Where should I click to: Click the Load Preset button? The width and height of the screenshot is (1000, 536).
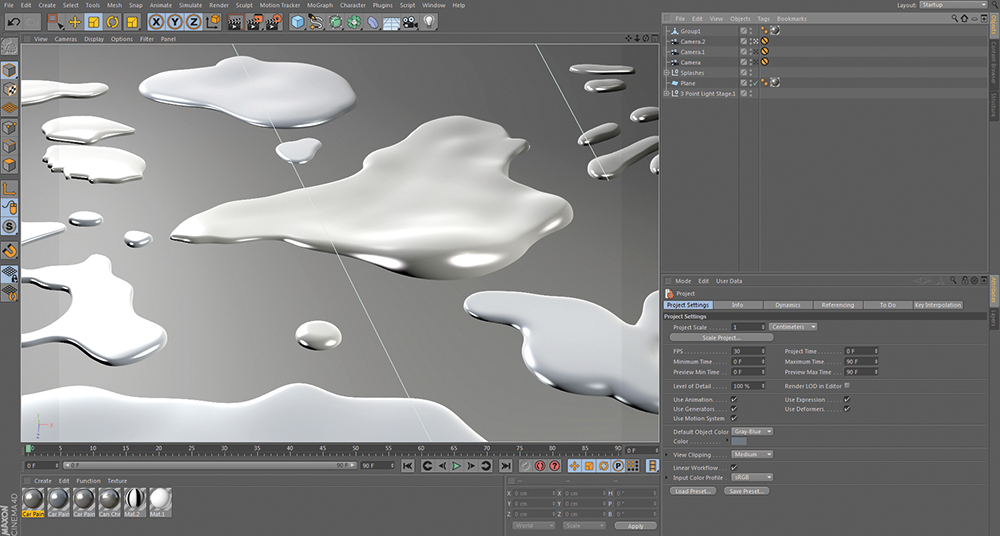(693, 491)
